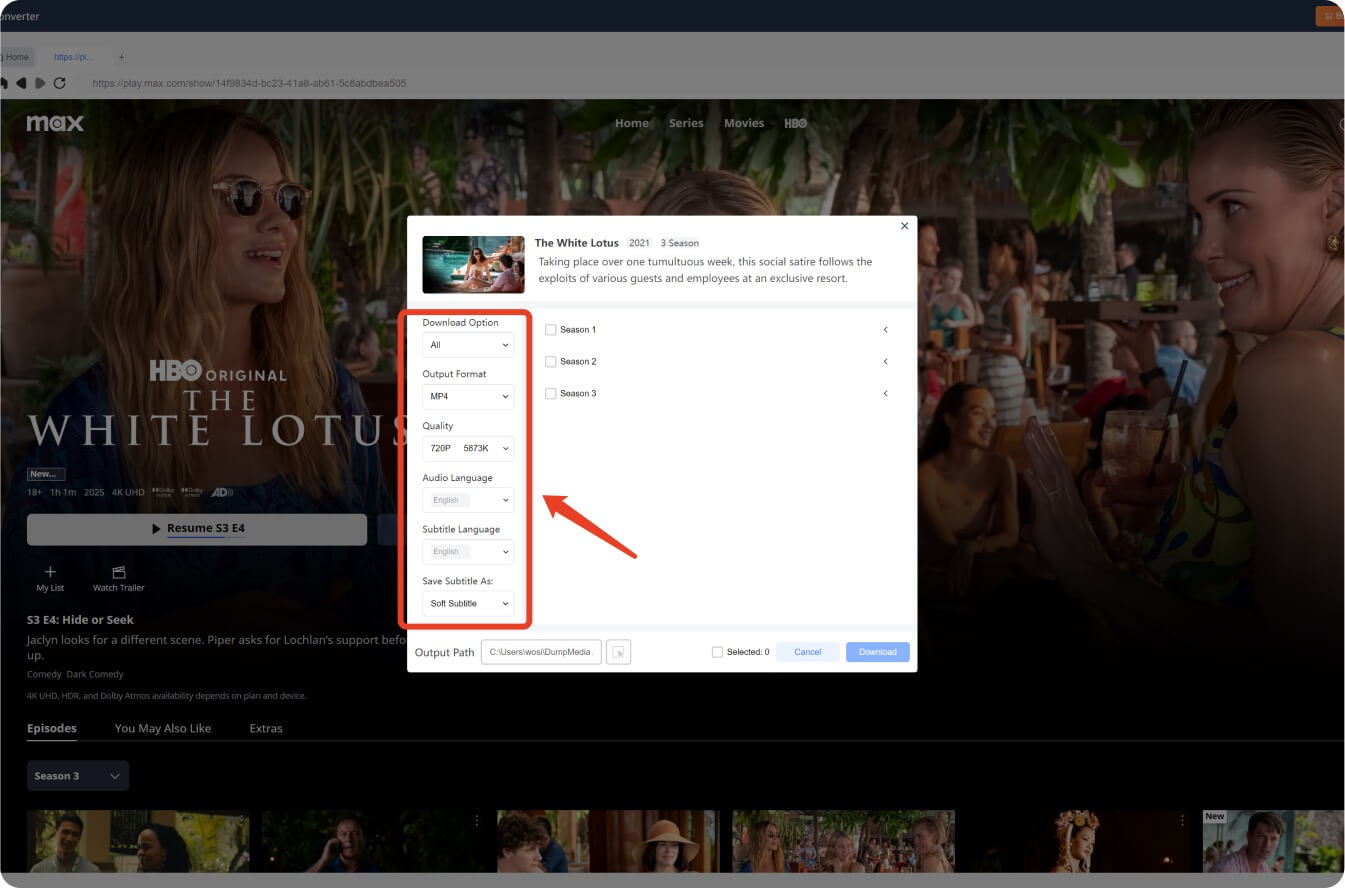Click the browser back arrow icon

pyautogui.click(x=20, y=83)
